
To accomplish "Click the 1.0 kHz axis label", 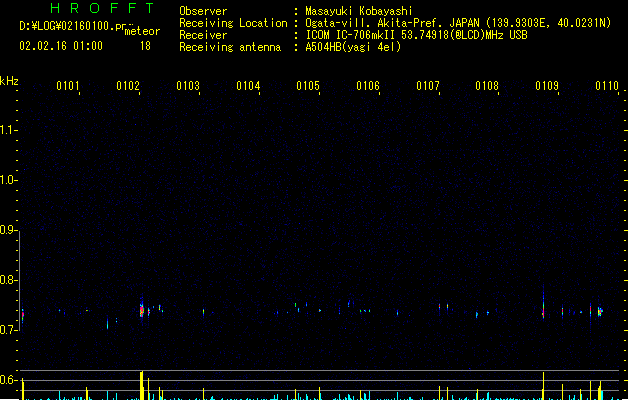I will point(8,180).
